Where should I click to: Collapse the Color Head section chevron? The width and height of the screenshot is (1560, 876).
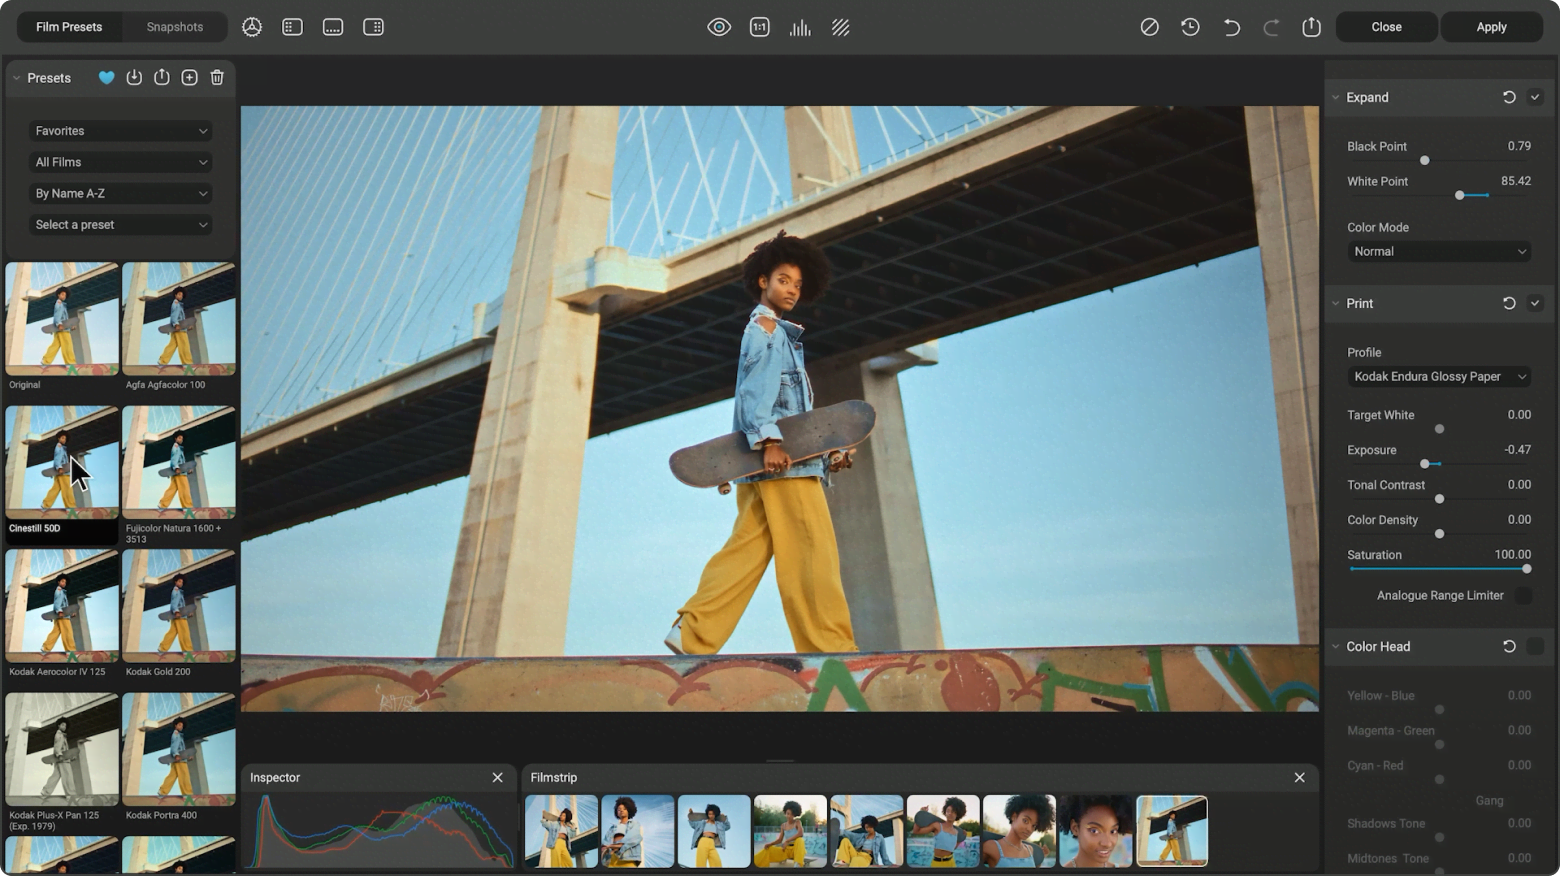click(x=1335, y=647)
